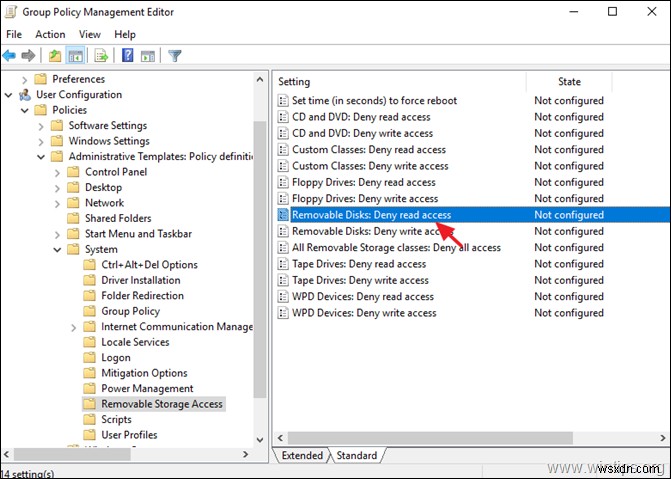This screenshot has width=671, height=479.
Task: Click settings list horizontal scrollbar left arrow
Action: click(x=280, y=438)
